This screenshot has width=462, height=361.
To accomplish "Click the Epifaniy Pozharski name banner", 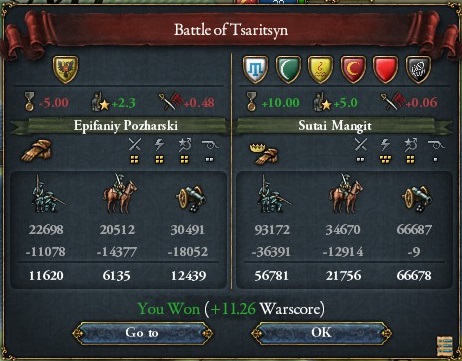I will pos(126,126).
